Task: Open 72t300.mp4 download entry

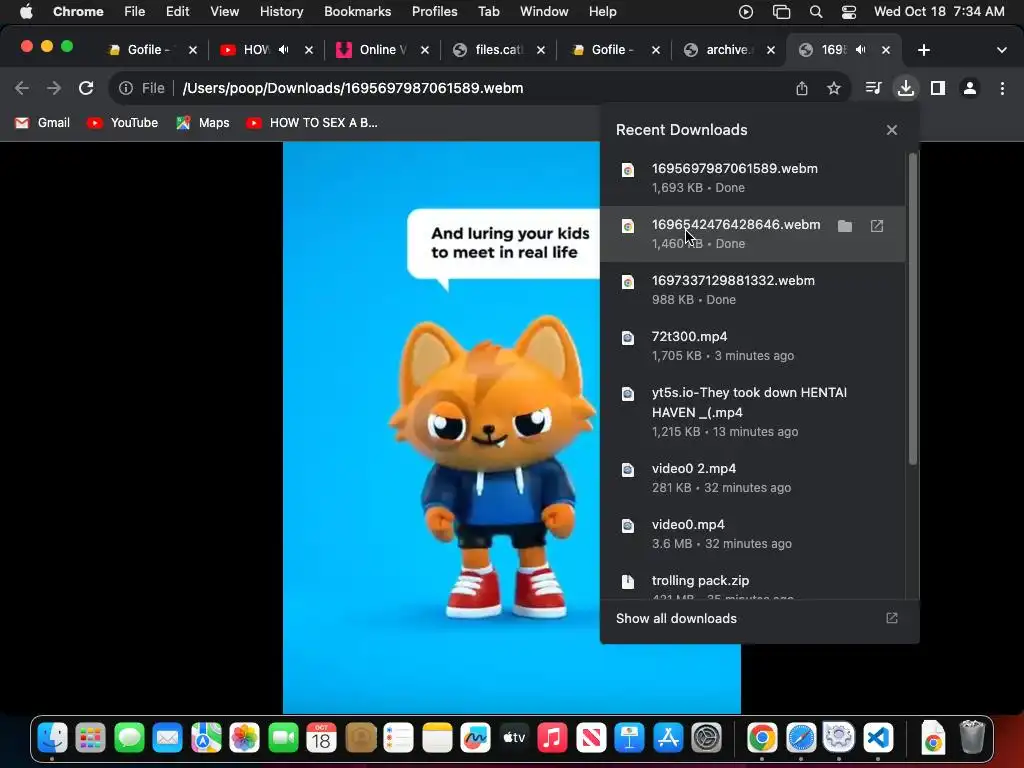Action: (752, 345)
